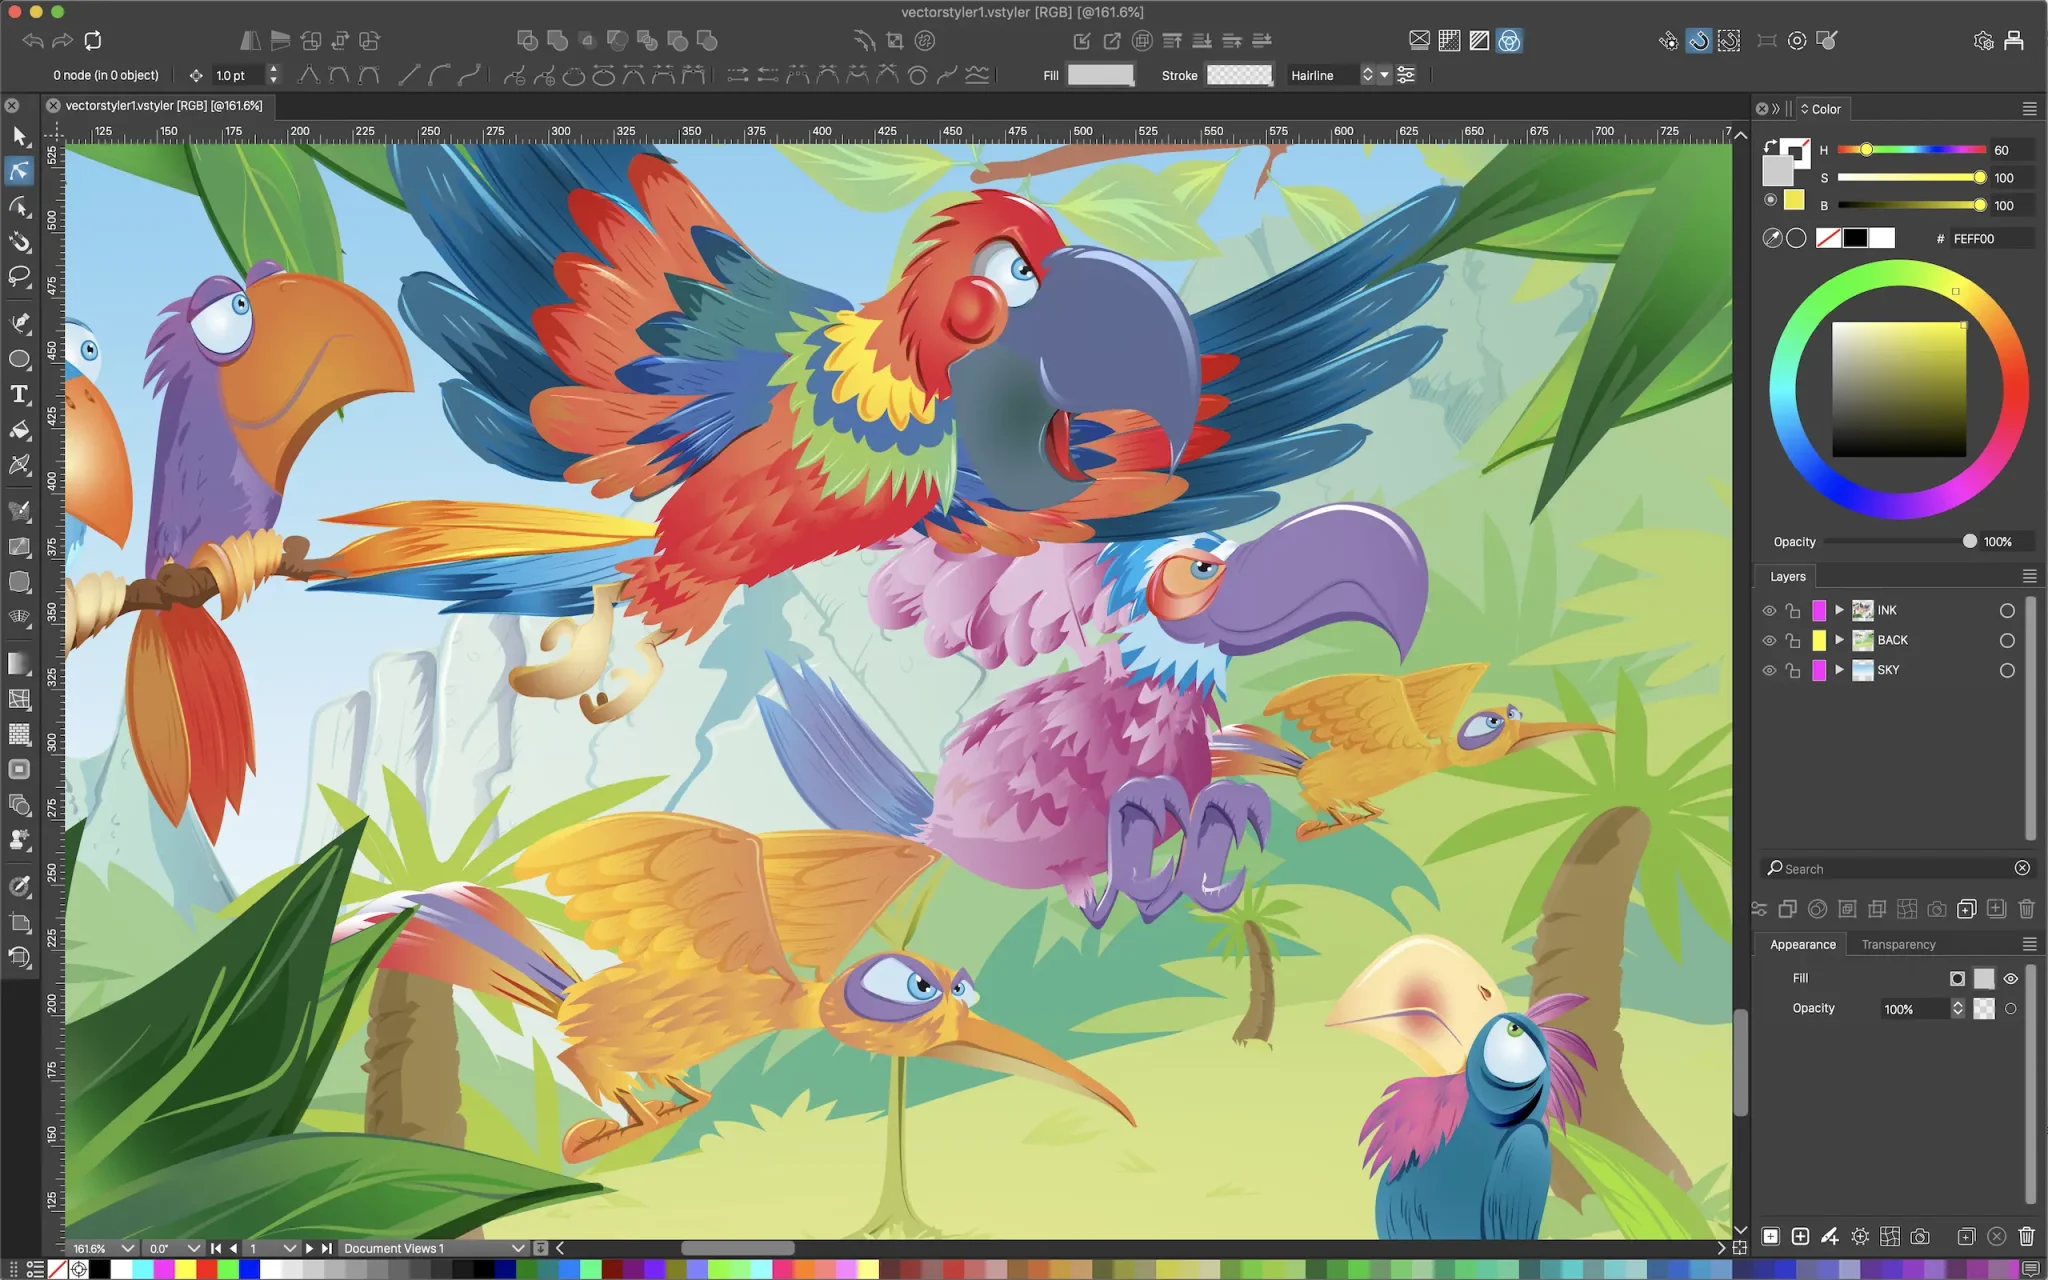Select the arrow Selection tool
The height and width of the screenshot is (1280, 2048).
click(x=19, y=136)
